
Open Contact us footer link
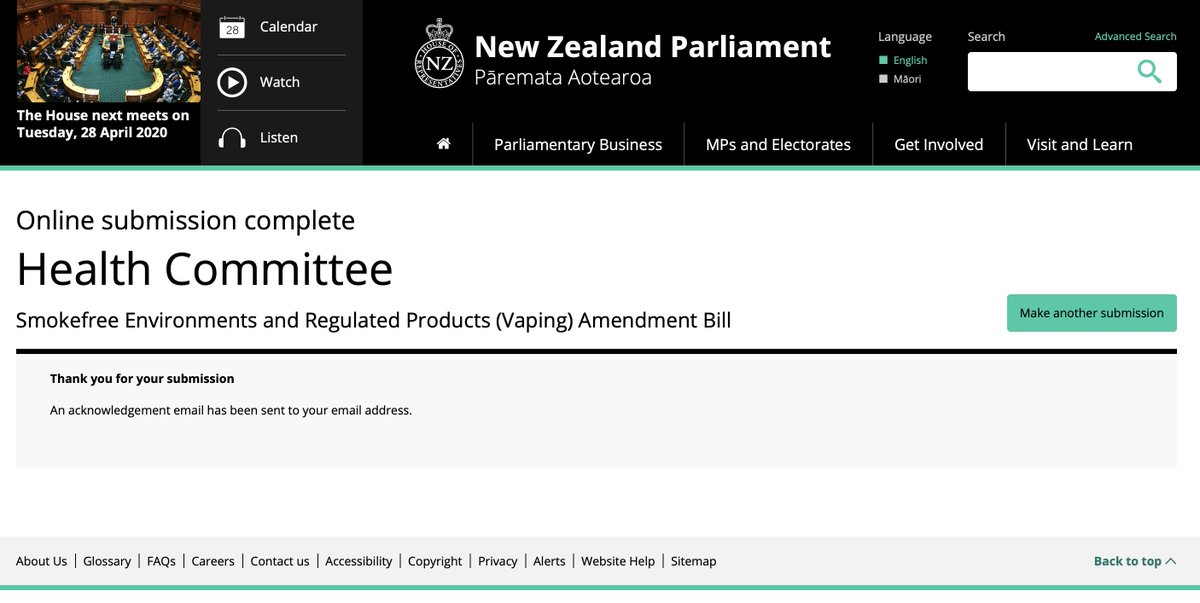click(280, 561)
